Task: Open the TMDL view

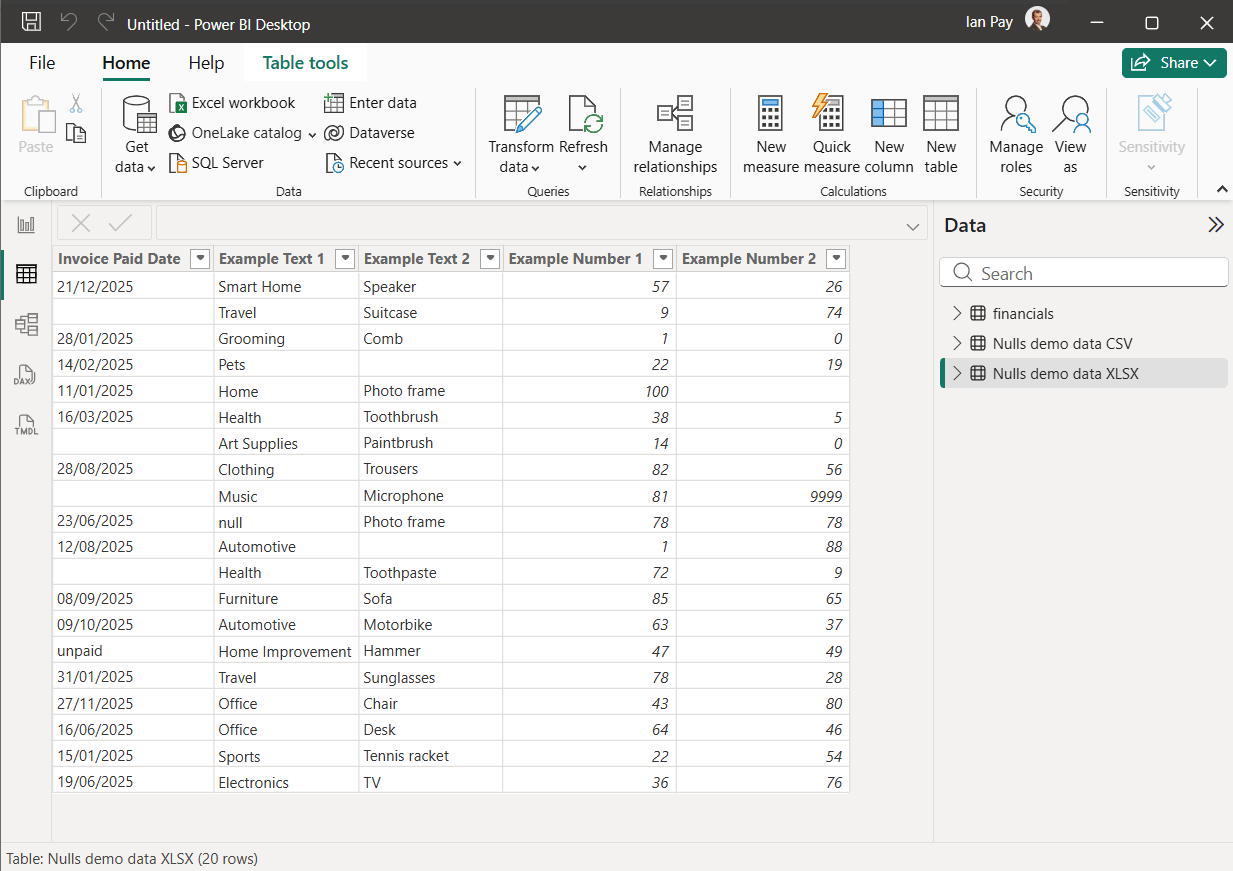Action: click(26, 424)
